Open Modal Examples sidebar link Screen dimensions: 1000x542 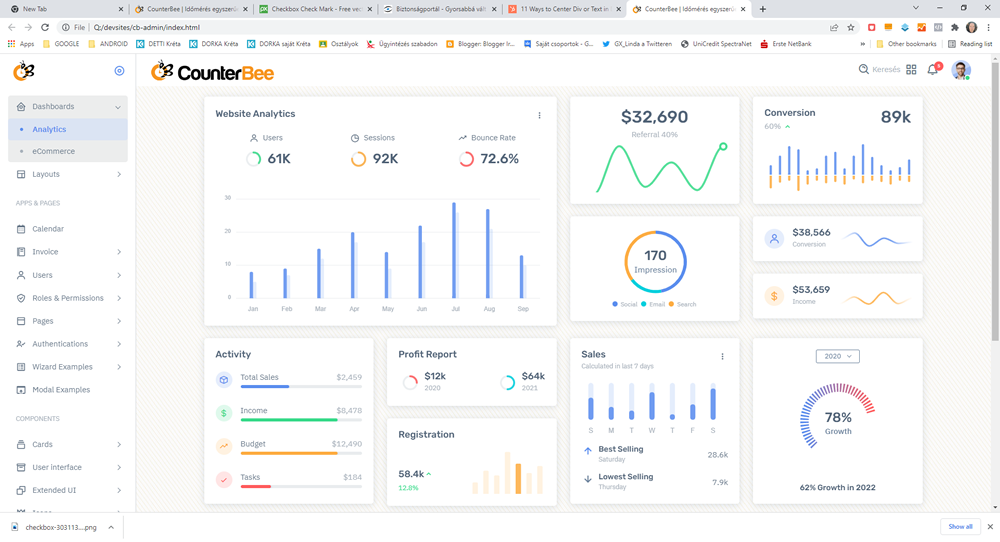click(61, 390)
